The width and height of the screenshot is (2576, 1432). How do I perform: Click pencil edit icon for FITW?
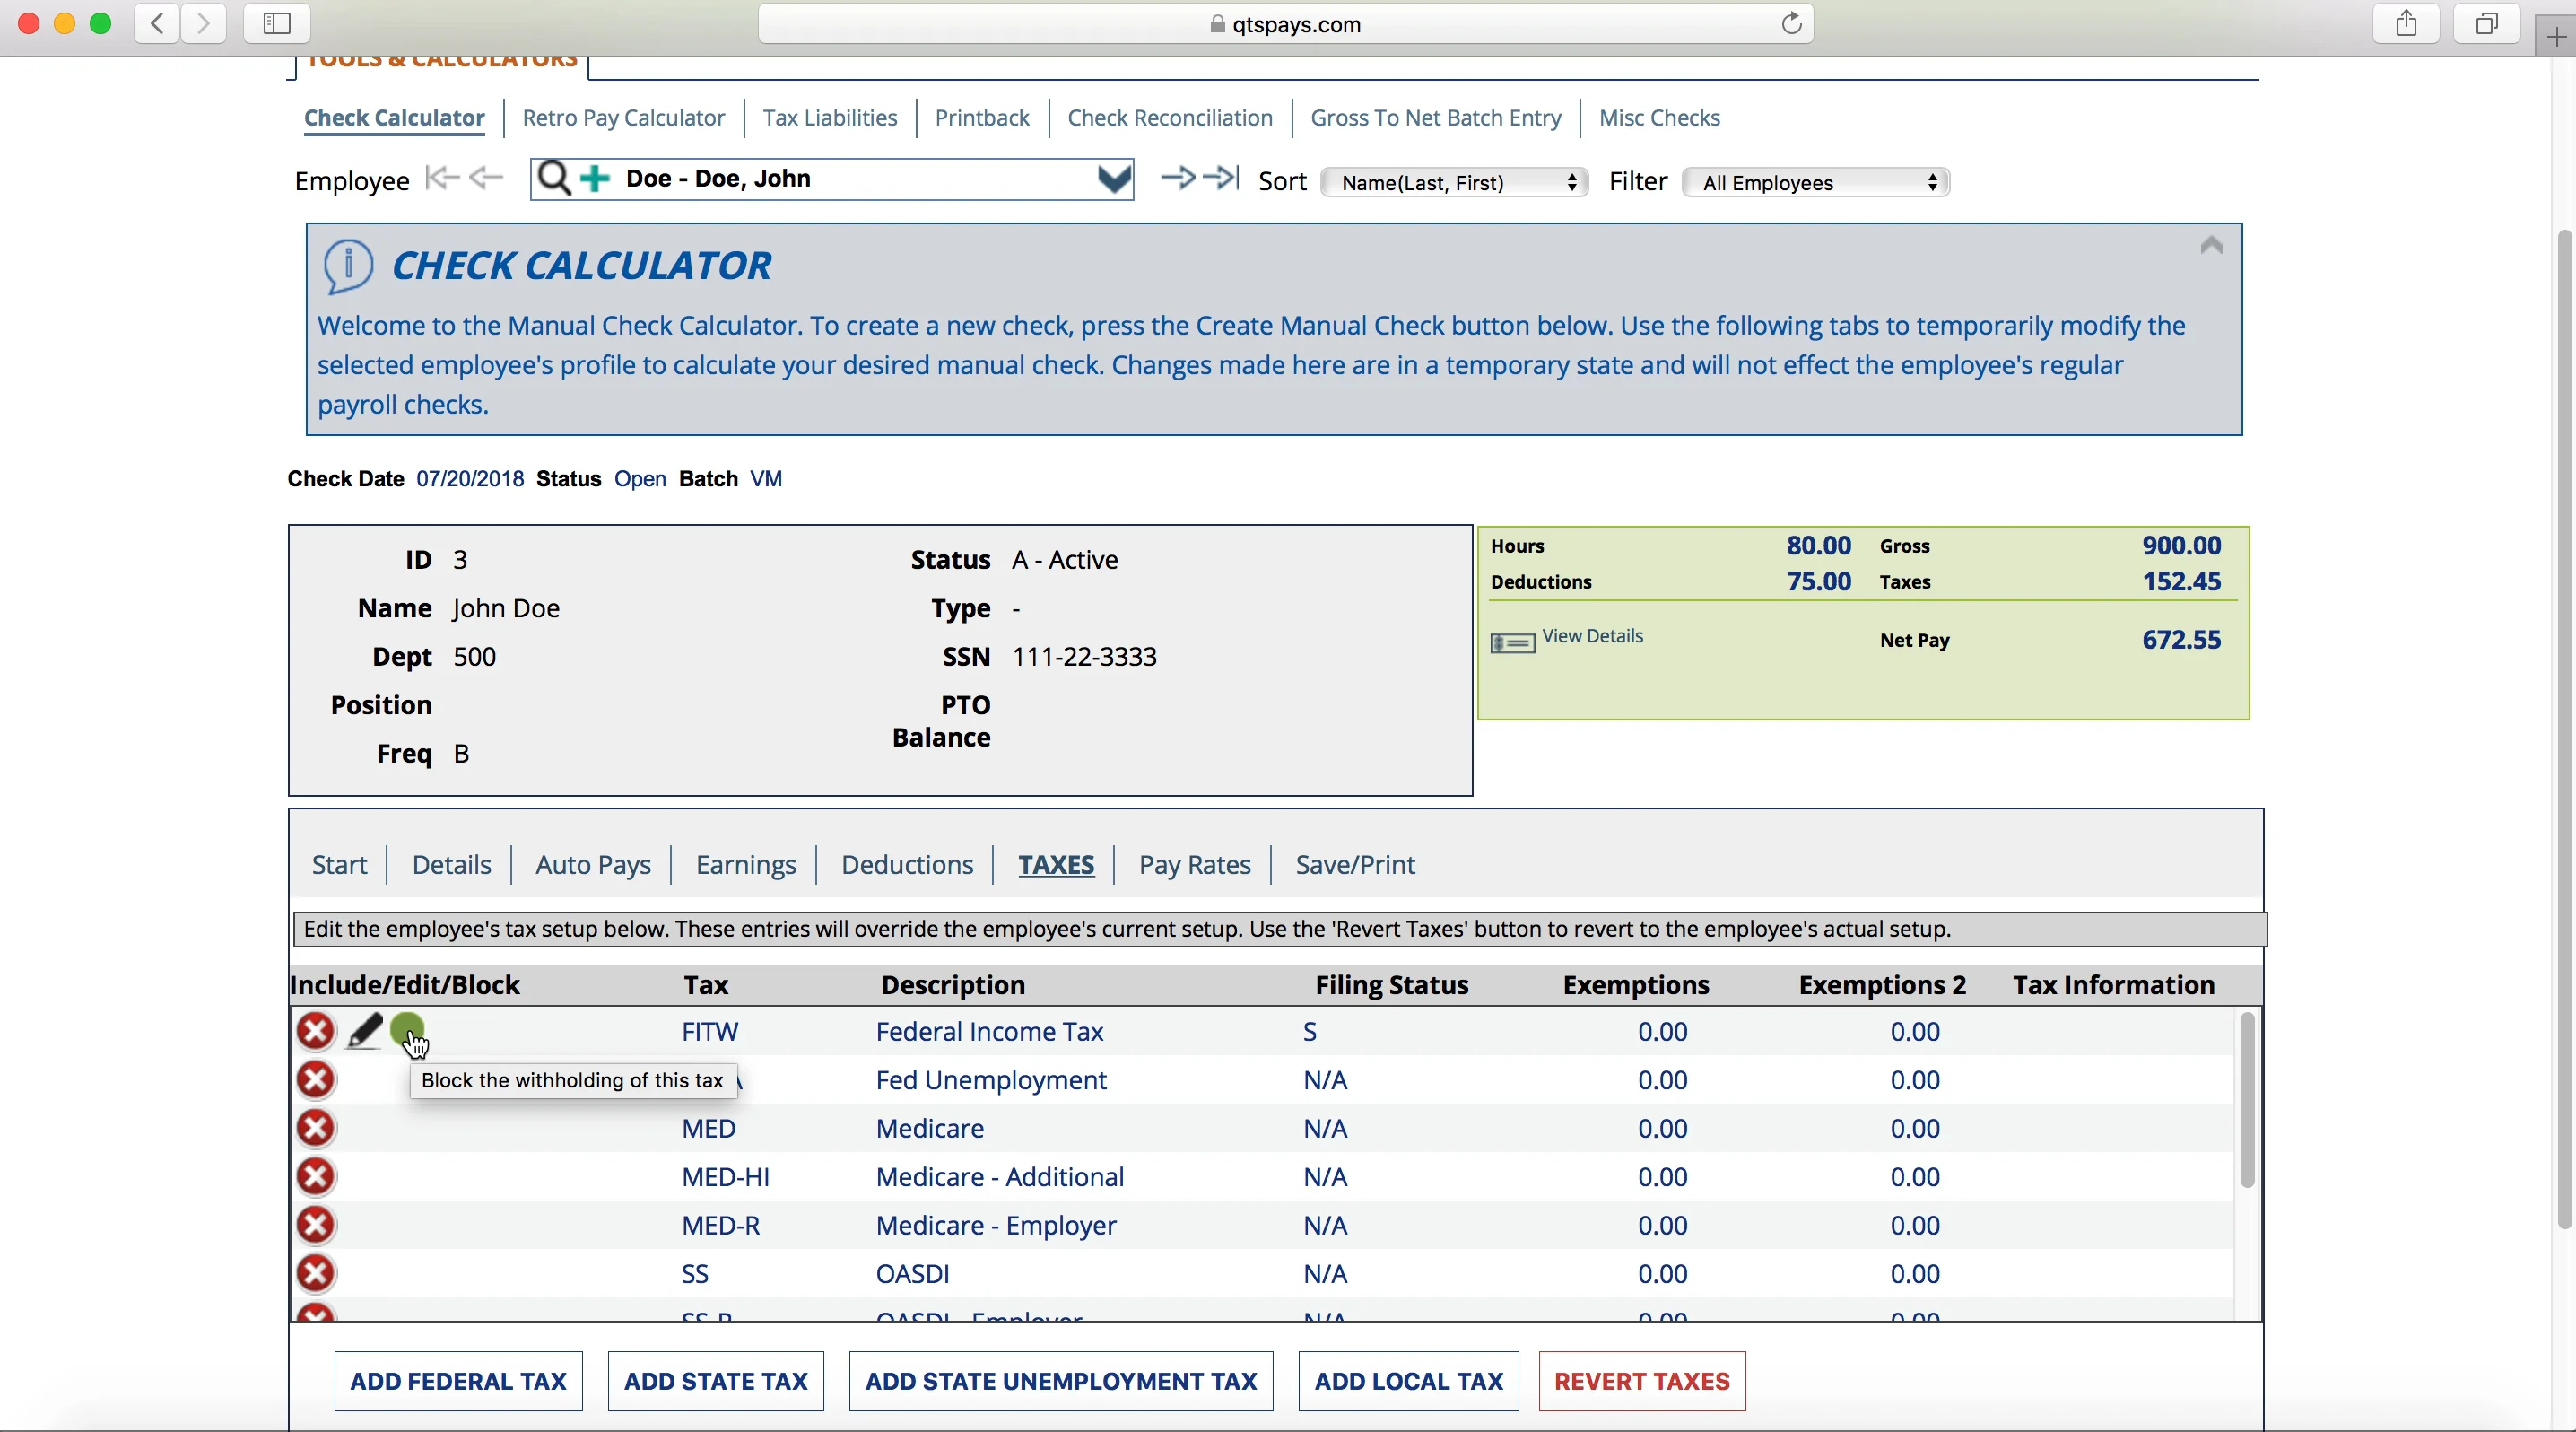click(364, 1031)
